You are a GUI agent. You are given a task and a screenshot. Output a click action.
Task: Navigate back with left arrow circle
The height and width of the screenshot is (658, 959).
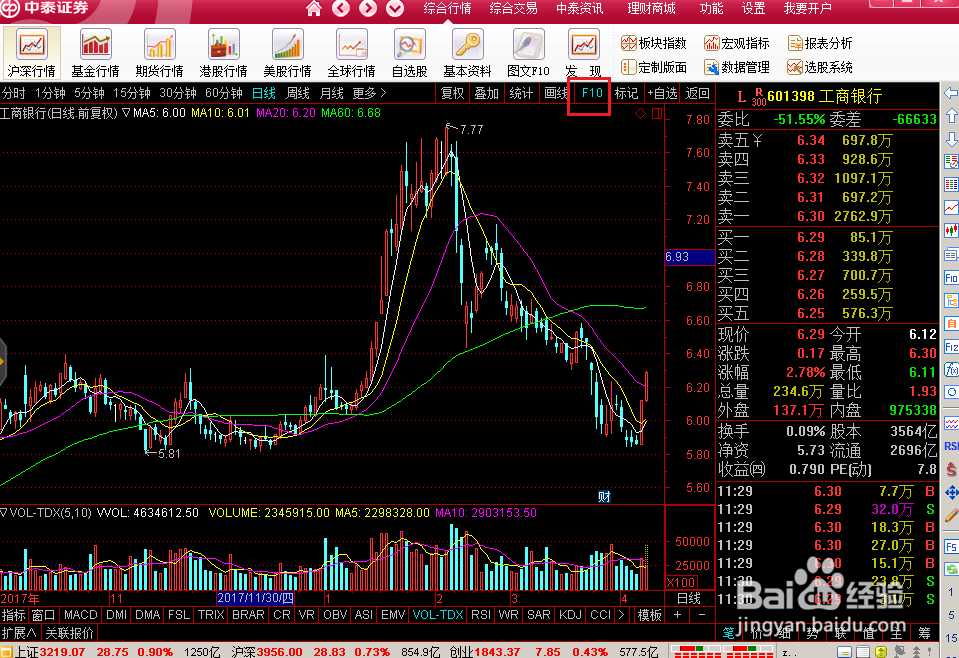click(x=341, y=9)
